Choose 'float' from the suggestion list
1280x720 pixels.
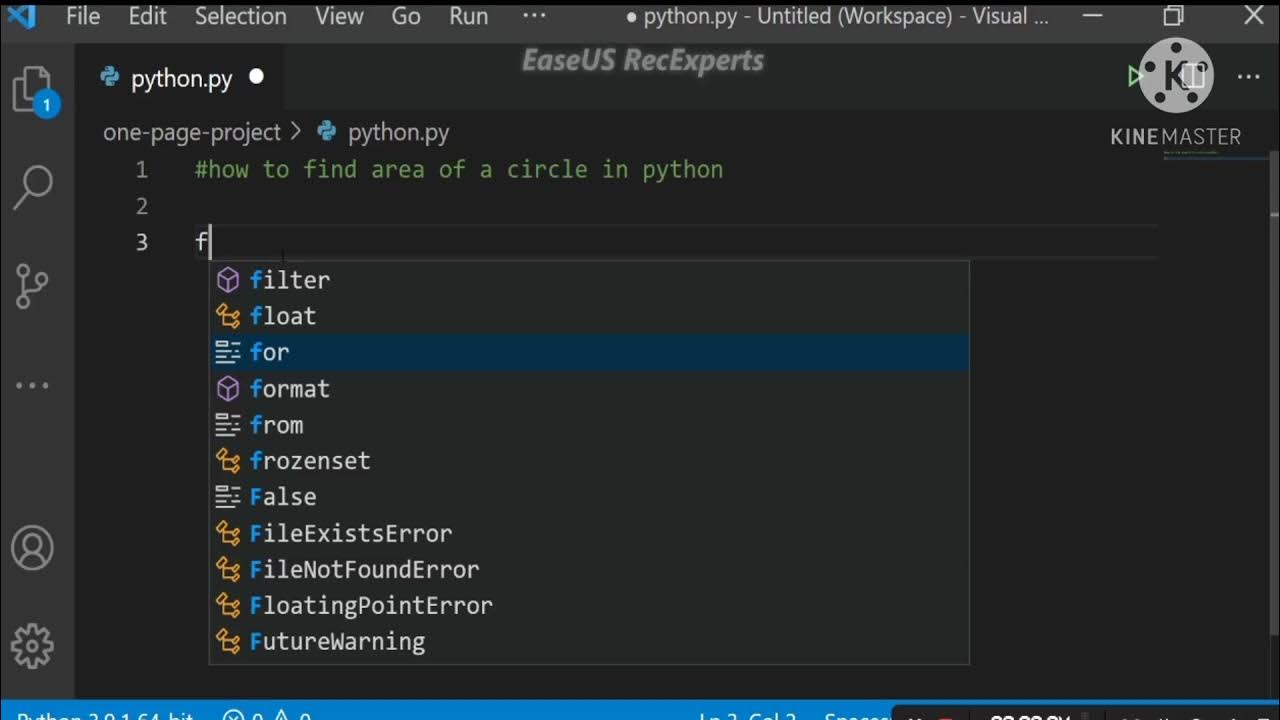coord(283,316)
